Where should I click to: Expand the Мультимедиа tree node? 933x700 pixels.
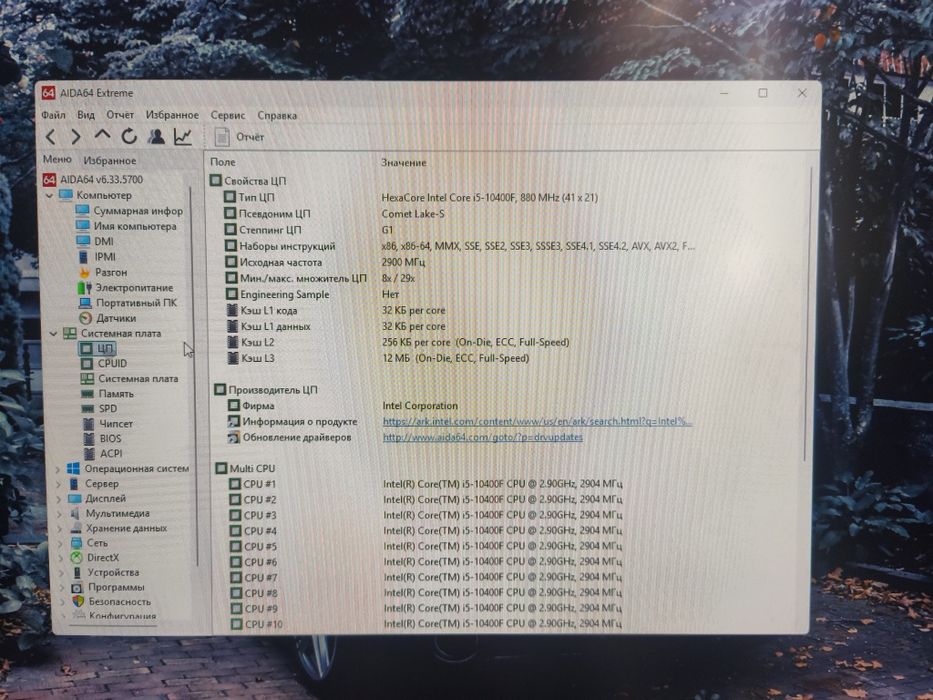(60, 513)
